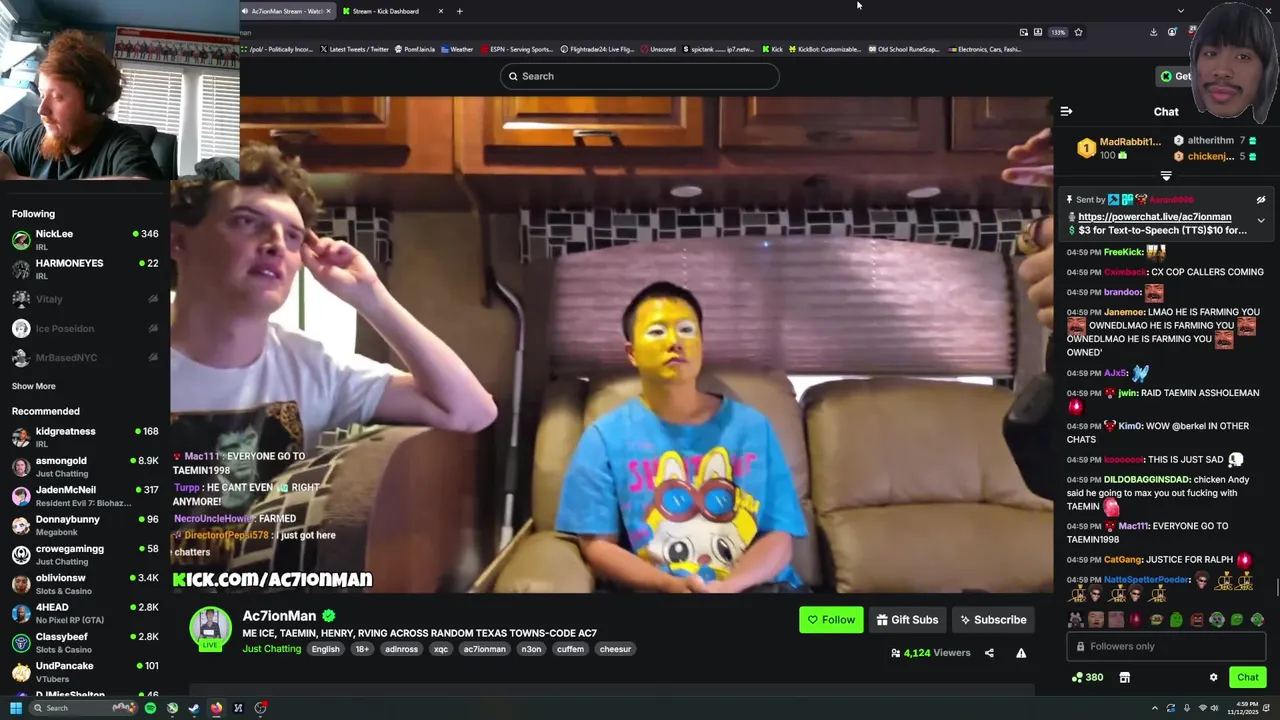1280x720 pixels.
Task: Open the powerchat.live/ac7ionman link
Action: point(1154,217)
